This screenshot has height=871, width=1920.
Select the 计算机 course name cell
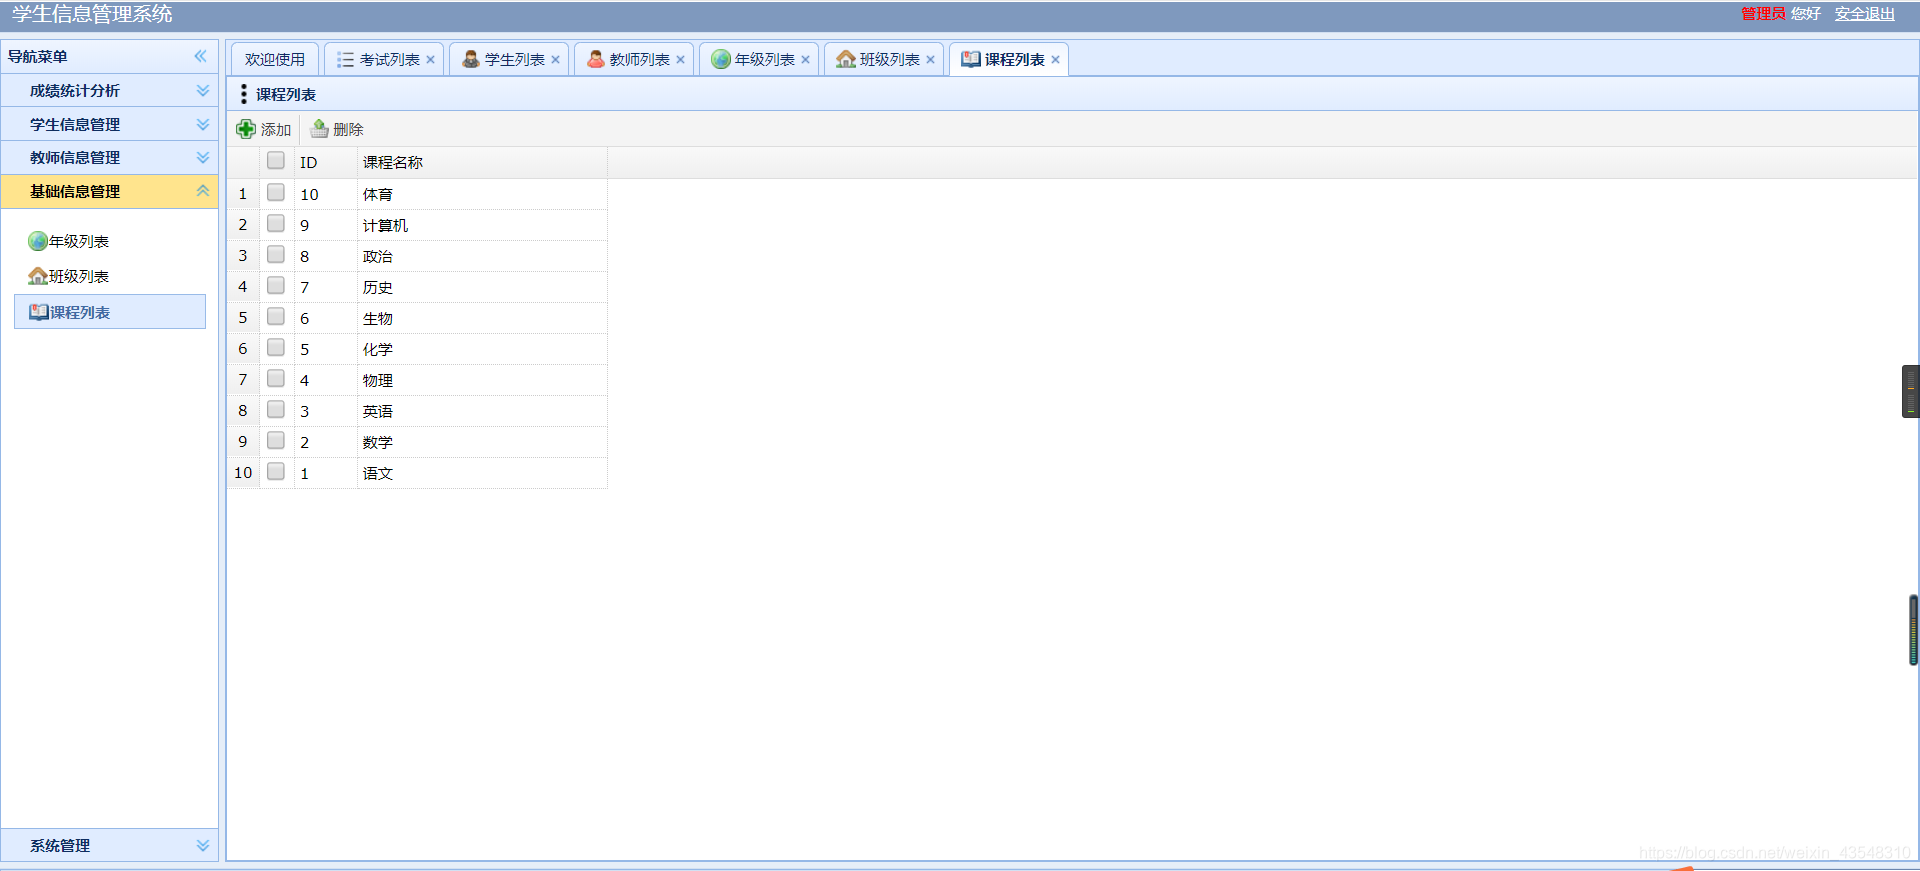click(482, 225)
